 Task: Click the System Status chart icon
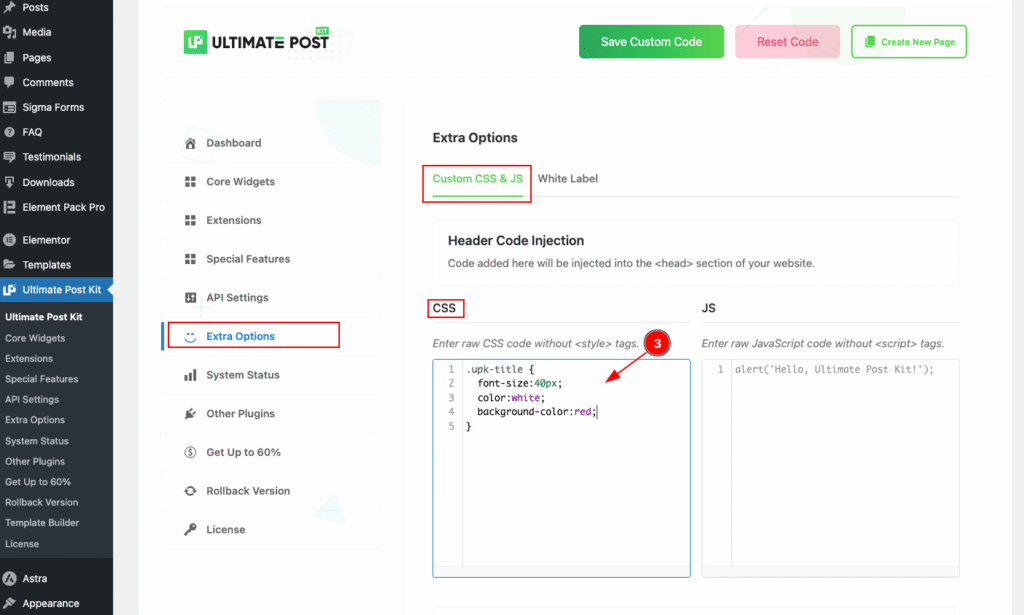(x=190, y=375)
